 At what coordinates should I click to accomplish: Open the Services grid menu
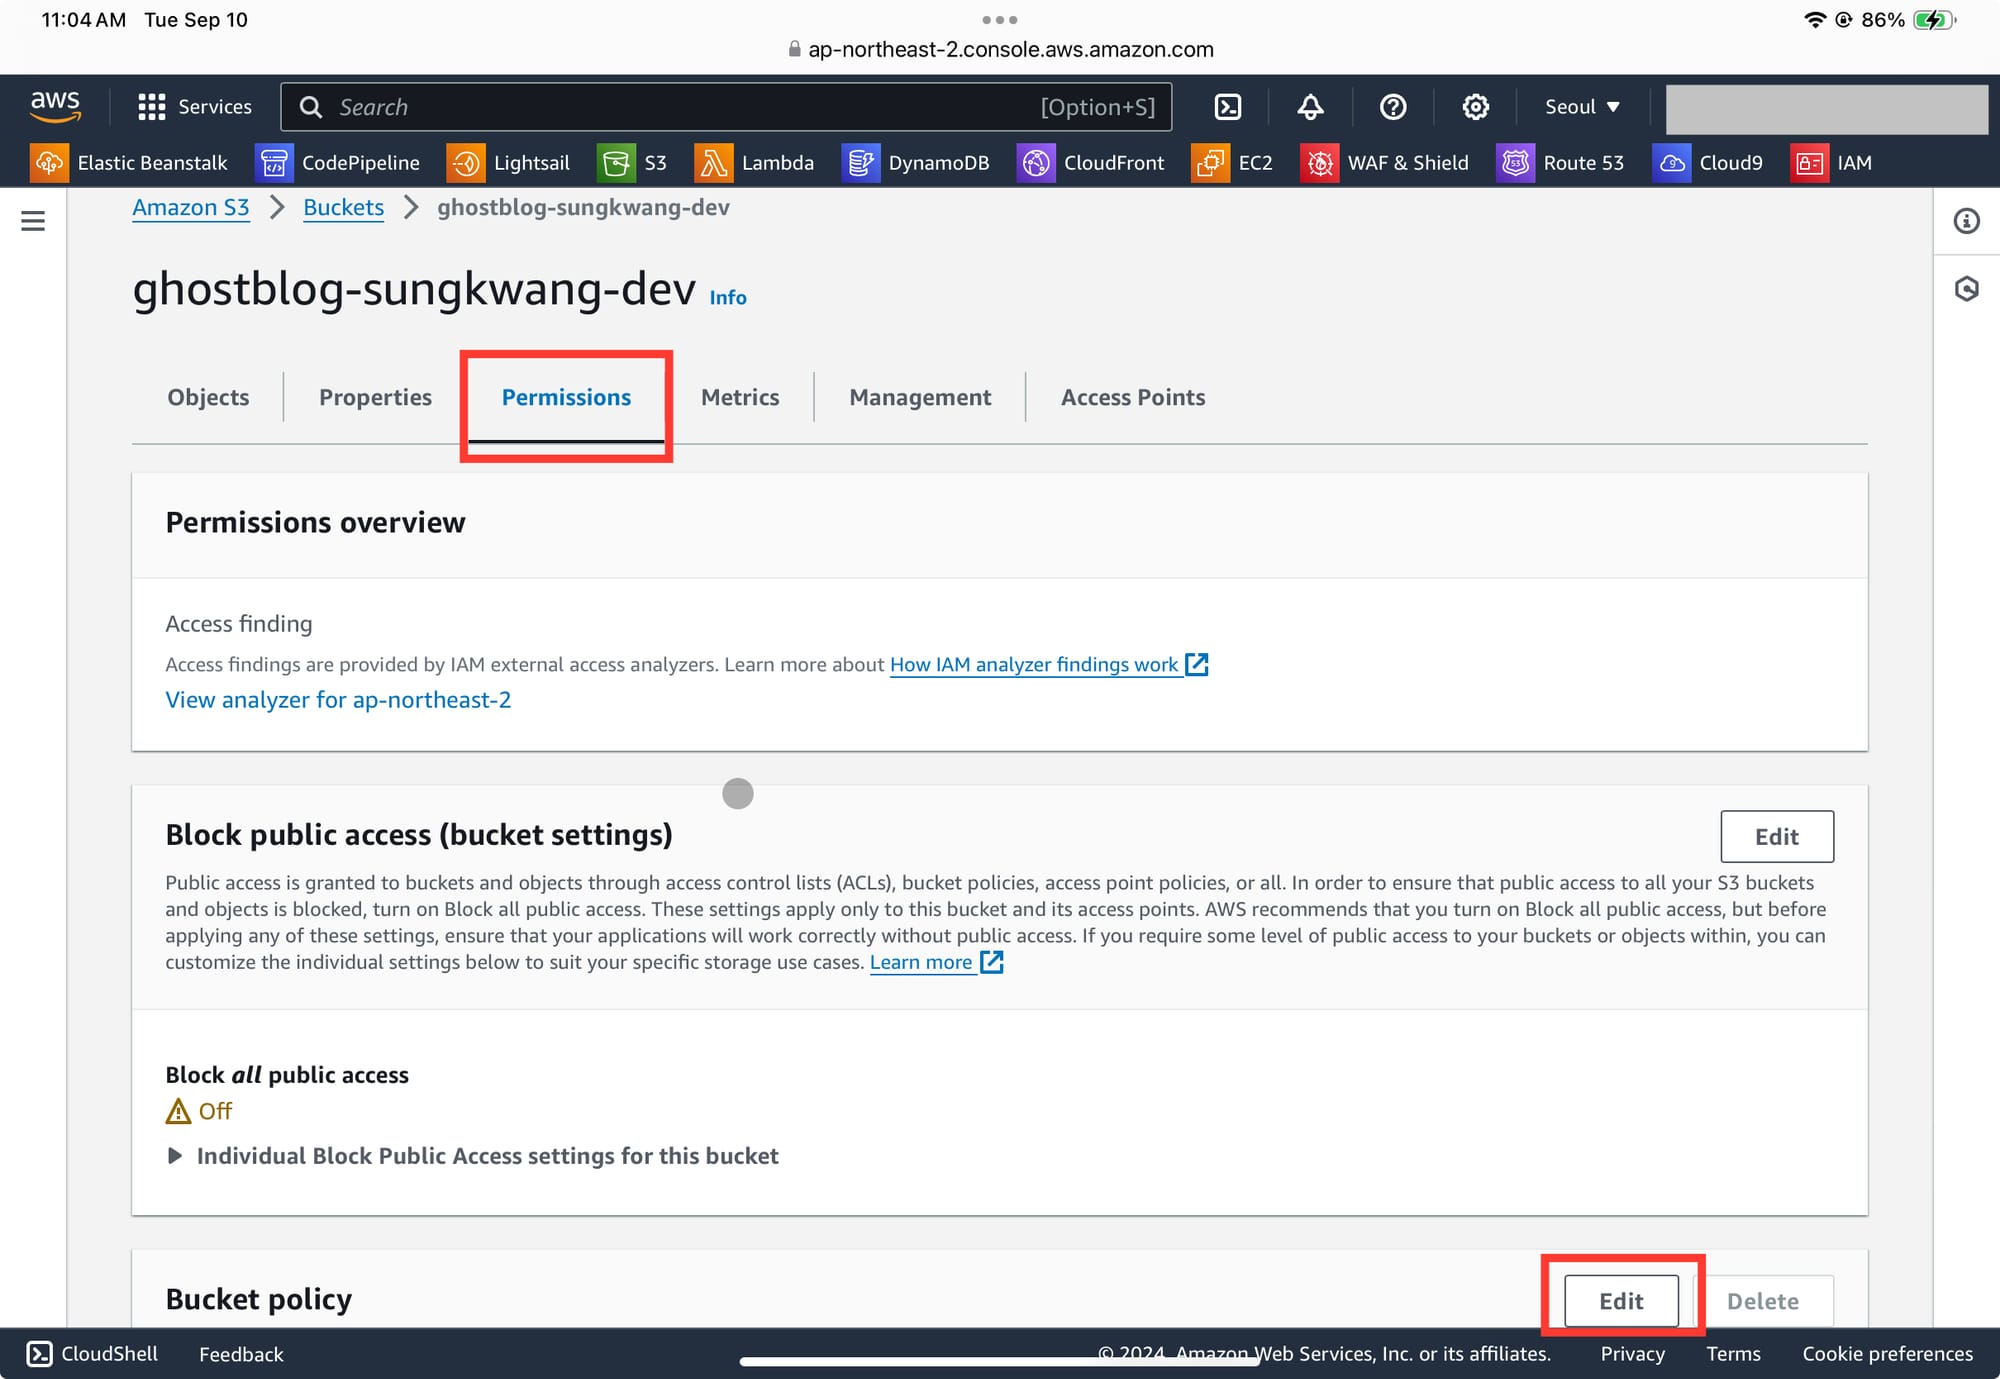(194, 107)
